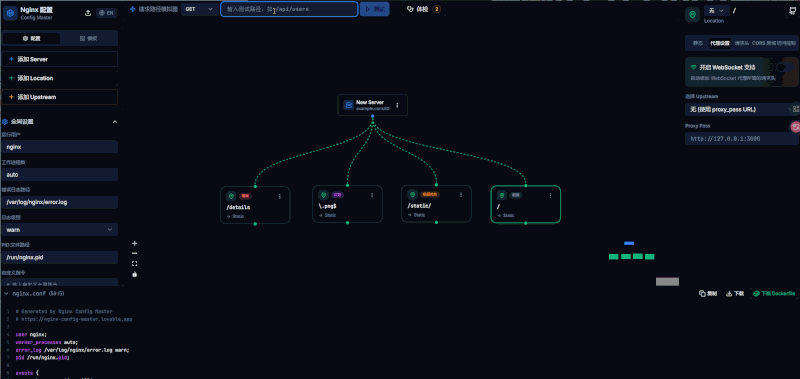This screenshot has width=800, height=379.
Task: Select the New Server node
Action: point(372,105)
